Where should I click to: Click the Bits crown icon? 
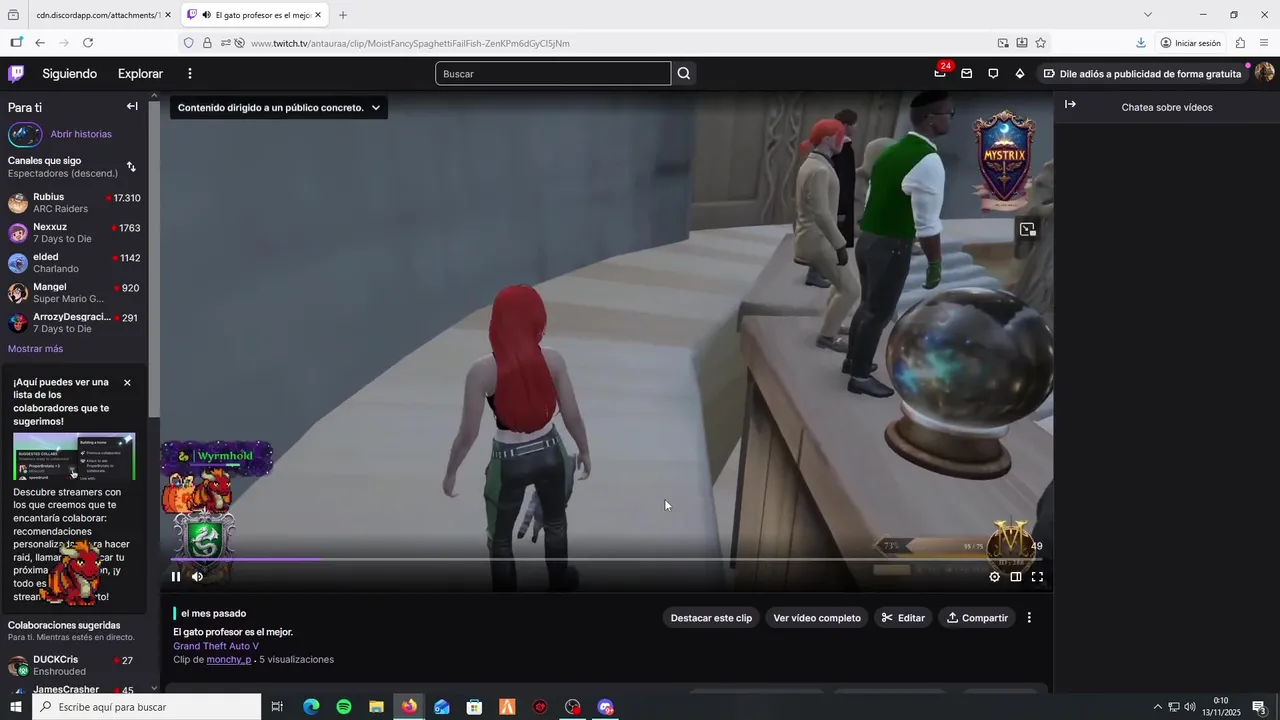coord(1020,73)
